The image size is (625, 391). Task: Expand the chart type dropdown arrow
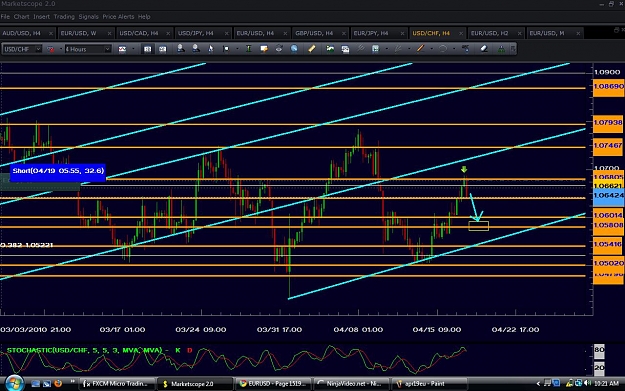(133, 49)
